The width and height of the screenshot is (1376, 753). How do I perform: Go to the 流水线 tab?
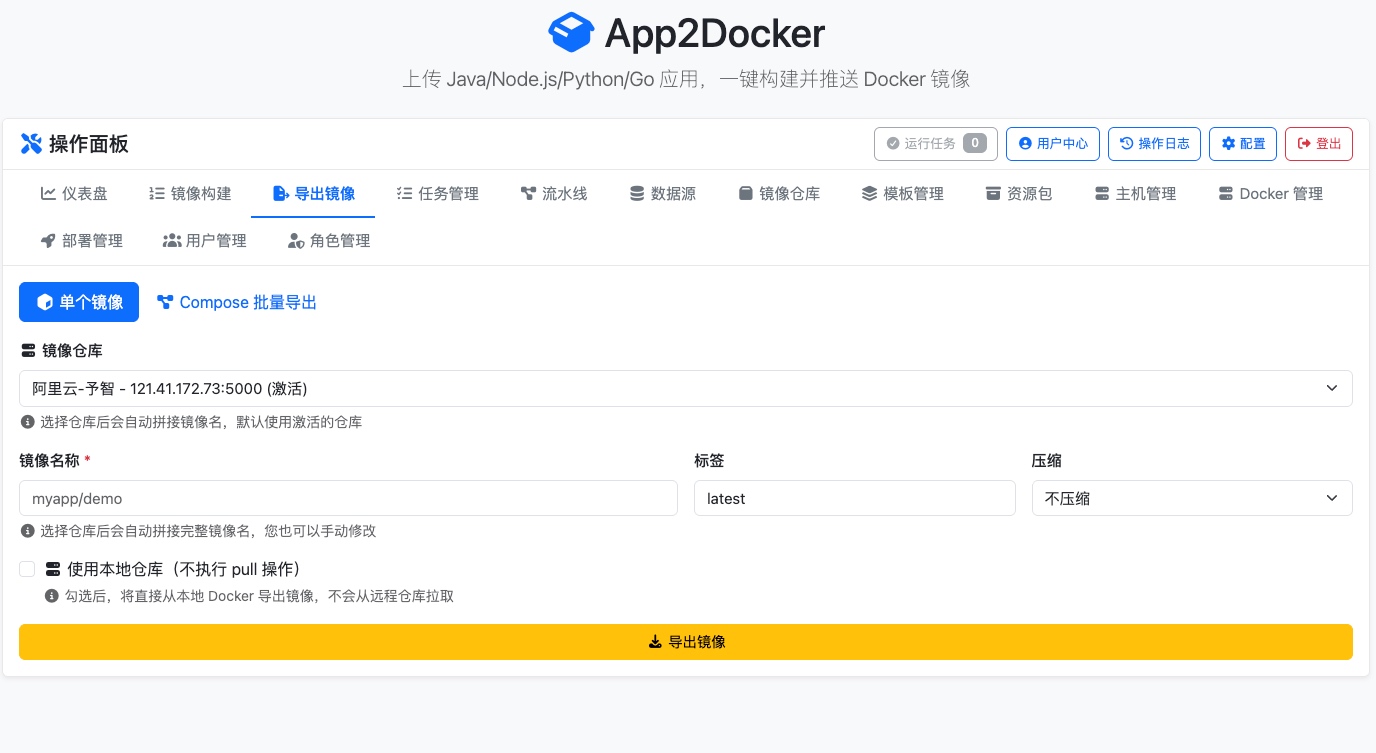(554, 194)
